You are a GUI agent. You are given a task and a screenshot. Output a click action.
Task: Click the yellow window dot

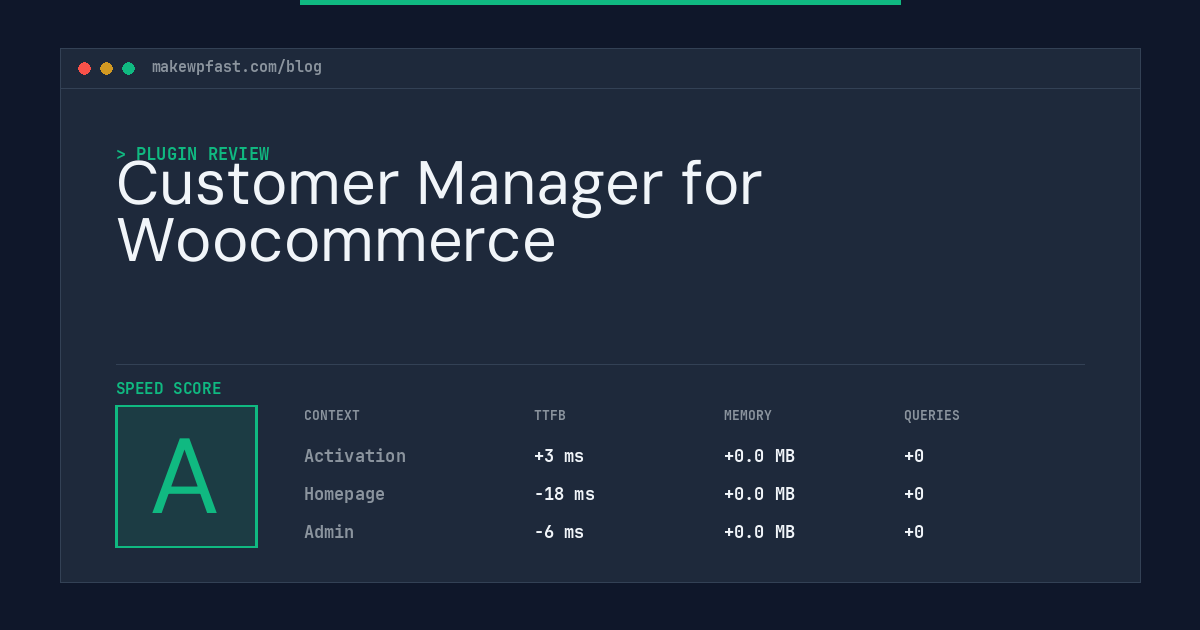point(107,68)
